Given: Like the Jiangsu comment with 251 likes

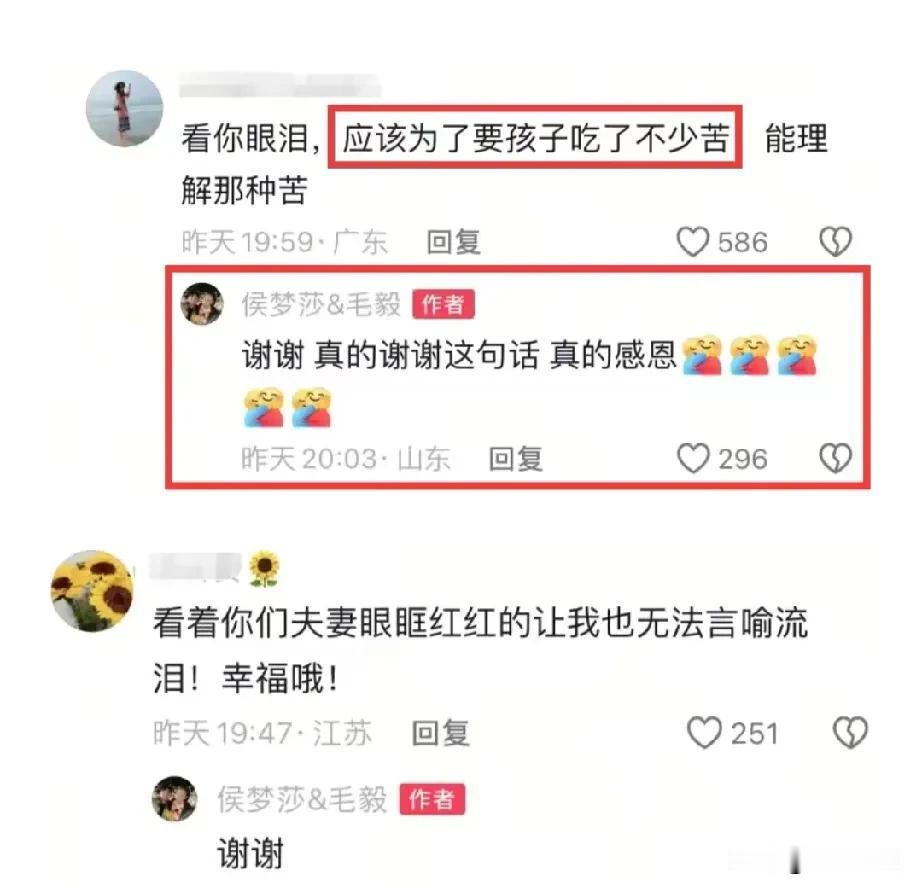Looking at the screenshot, I should click(704, 733).
